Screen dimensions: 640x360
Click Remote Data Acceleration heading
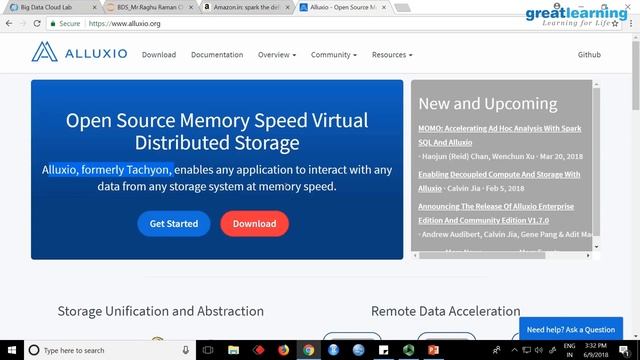pyautogui.click(x=445, y=311)
